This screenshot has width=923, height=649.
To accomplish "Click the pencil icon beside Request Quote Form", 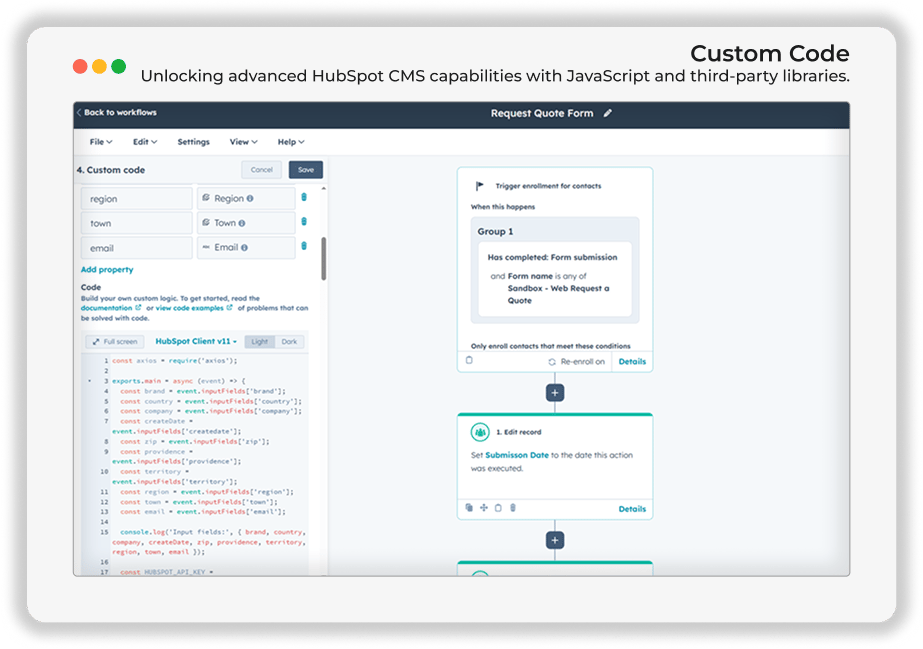I will click(x=607, y=113).
